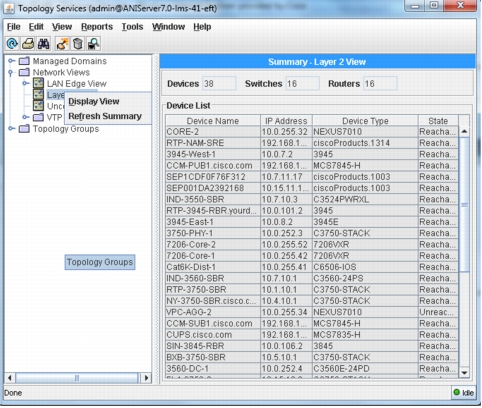The width and height of the screenshot is (482, 408).
Task: Open the Edit menu
Action: 36,27
